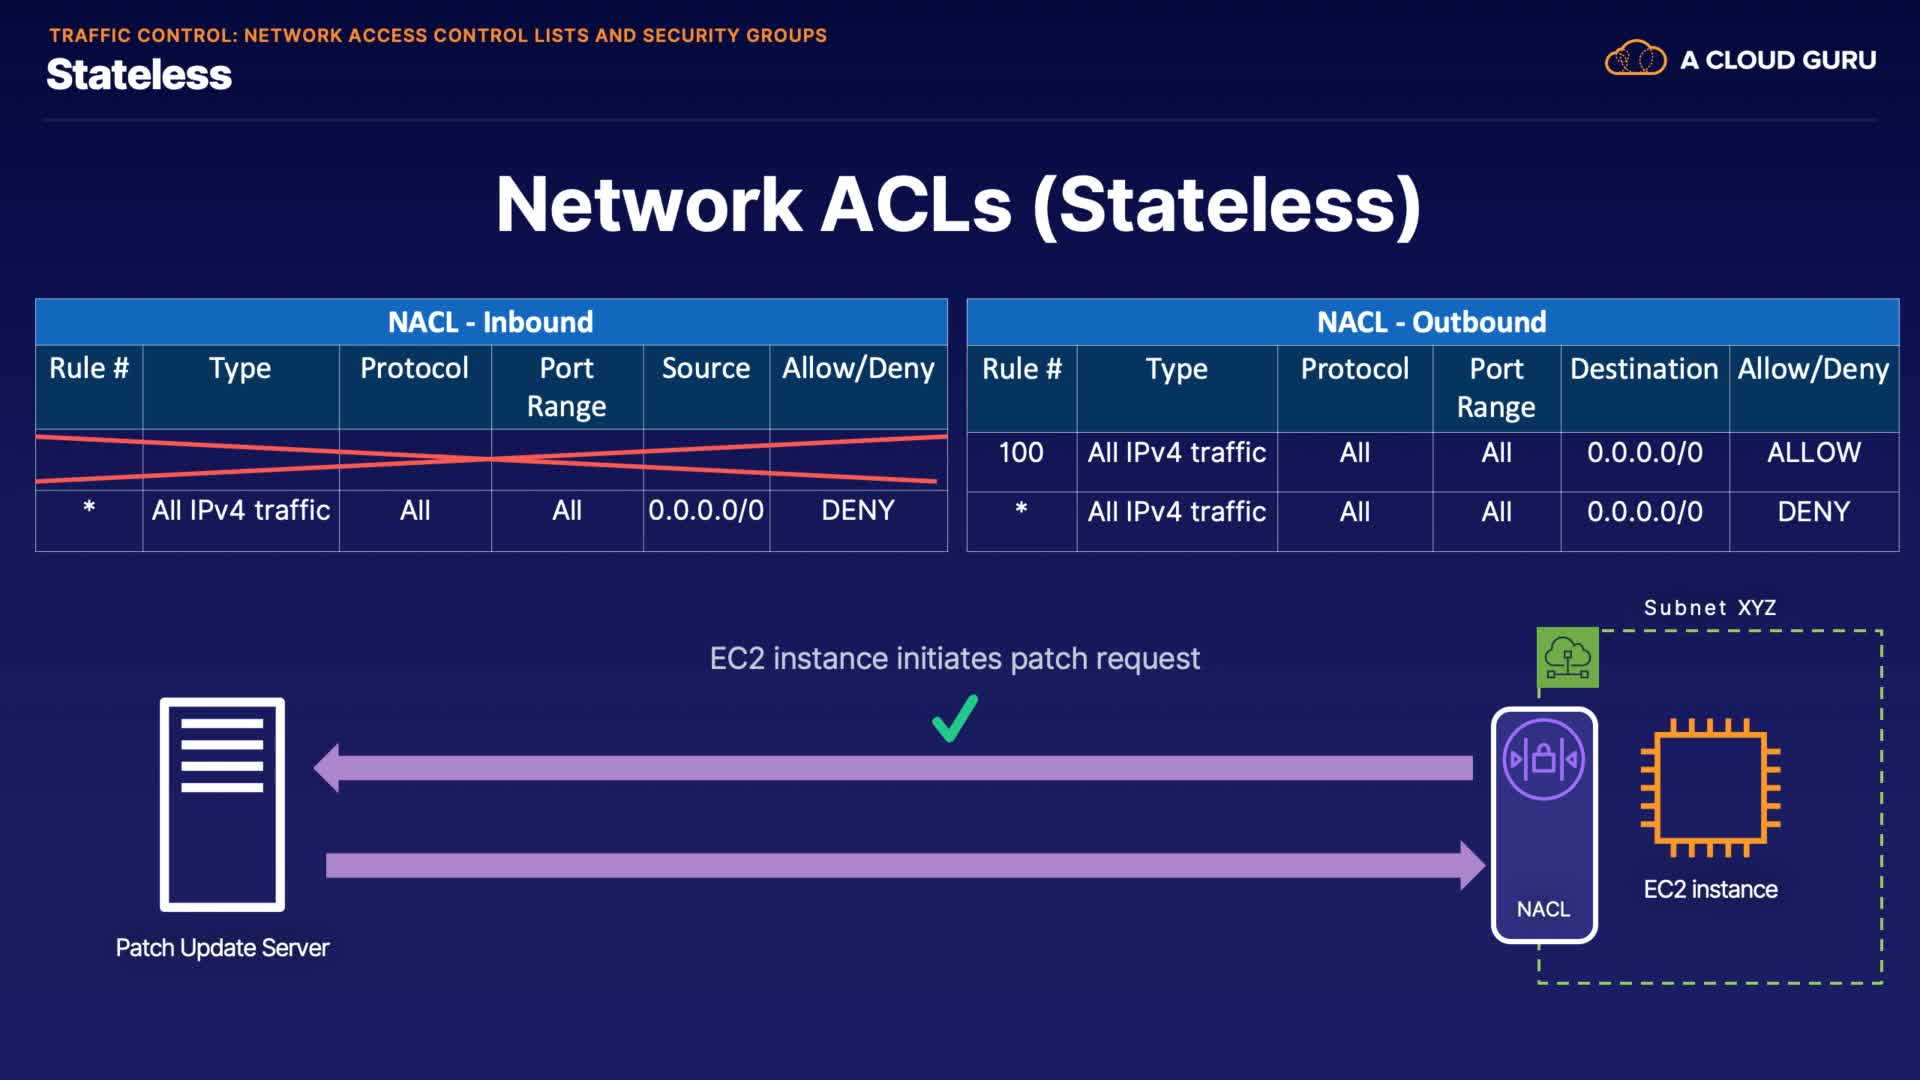This screenshot has height=1080, width=1920.
Task: Click the Destination column header
Action: [x=1643, y=369]
